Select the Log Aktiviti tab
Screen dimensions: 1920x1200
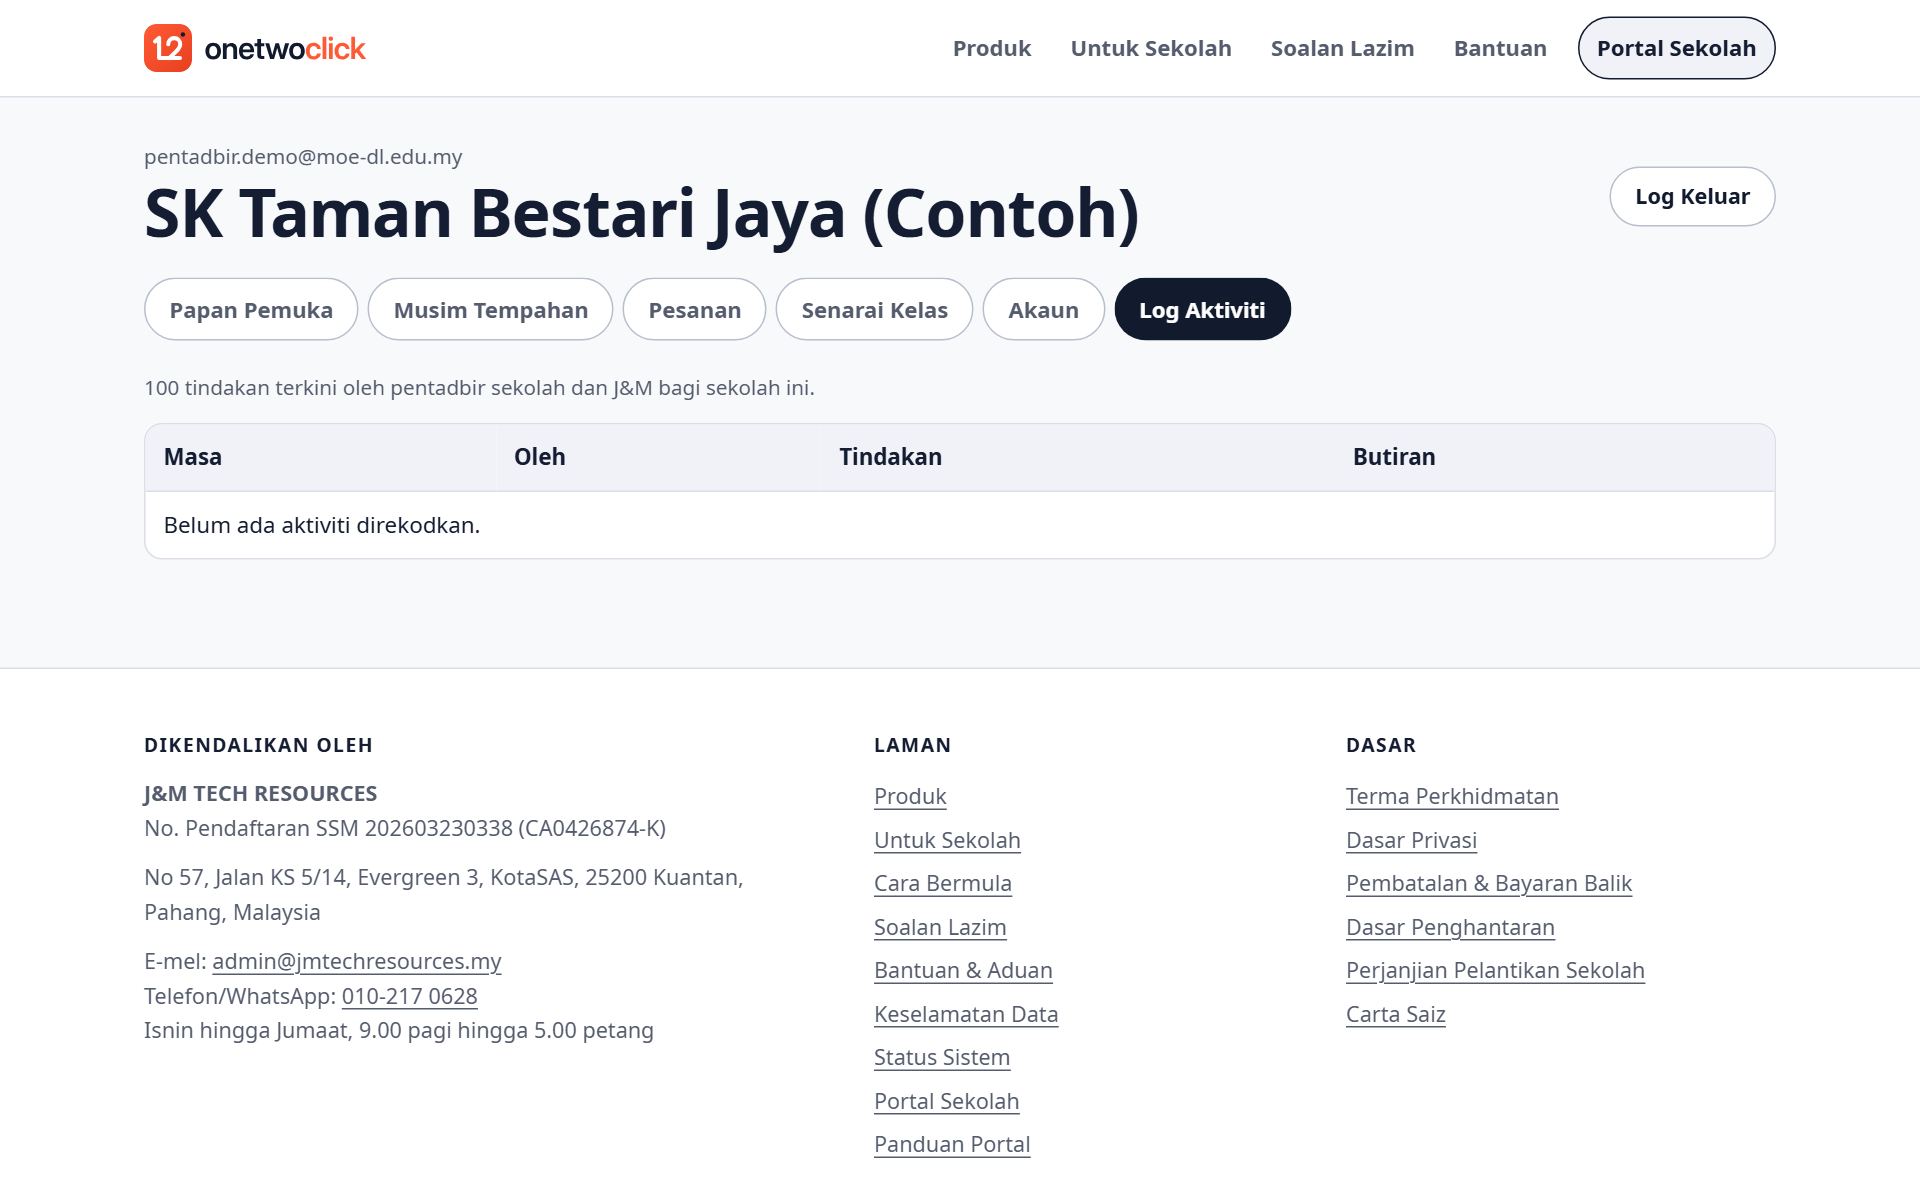(1202, 309)
